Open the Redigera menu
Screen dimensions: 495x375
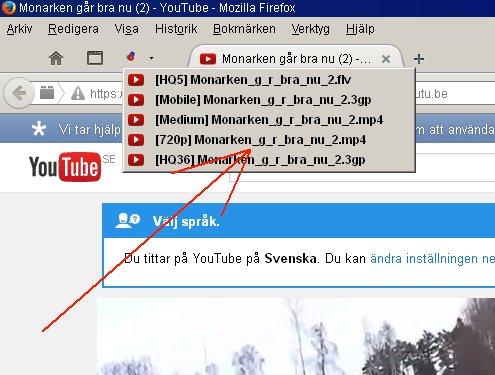[x=73, y=29]
